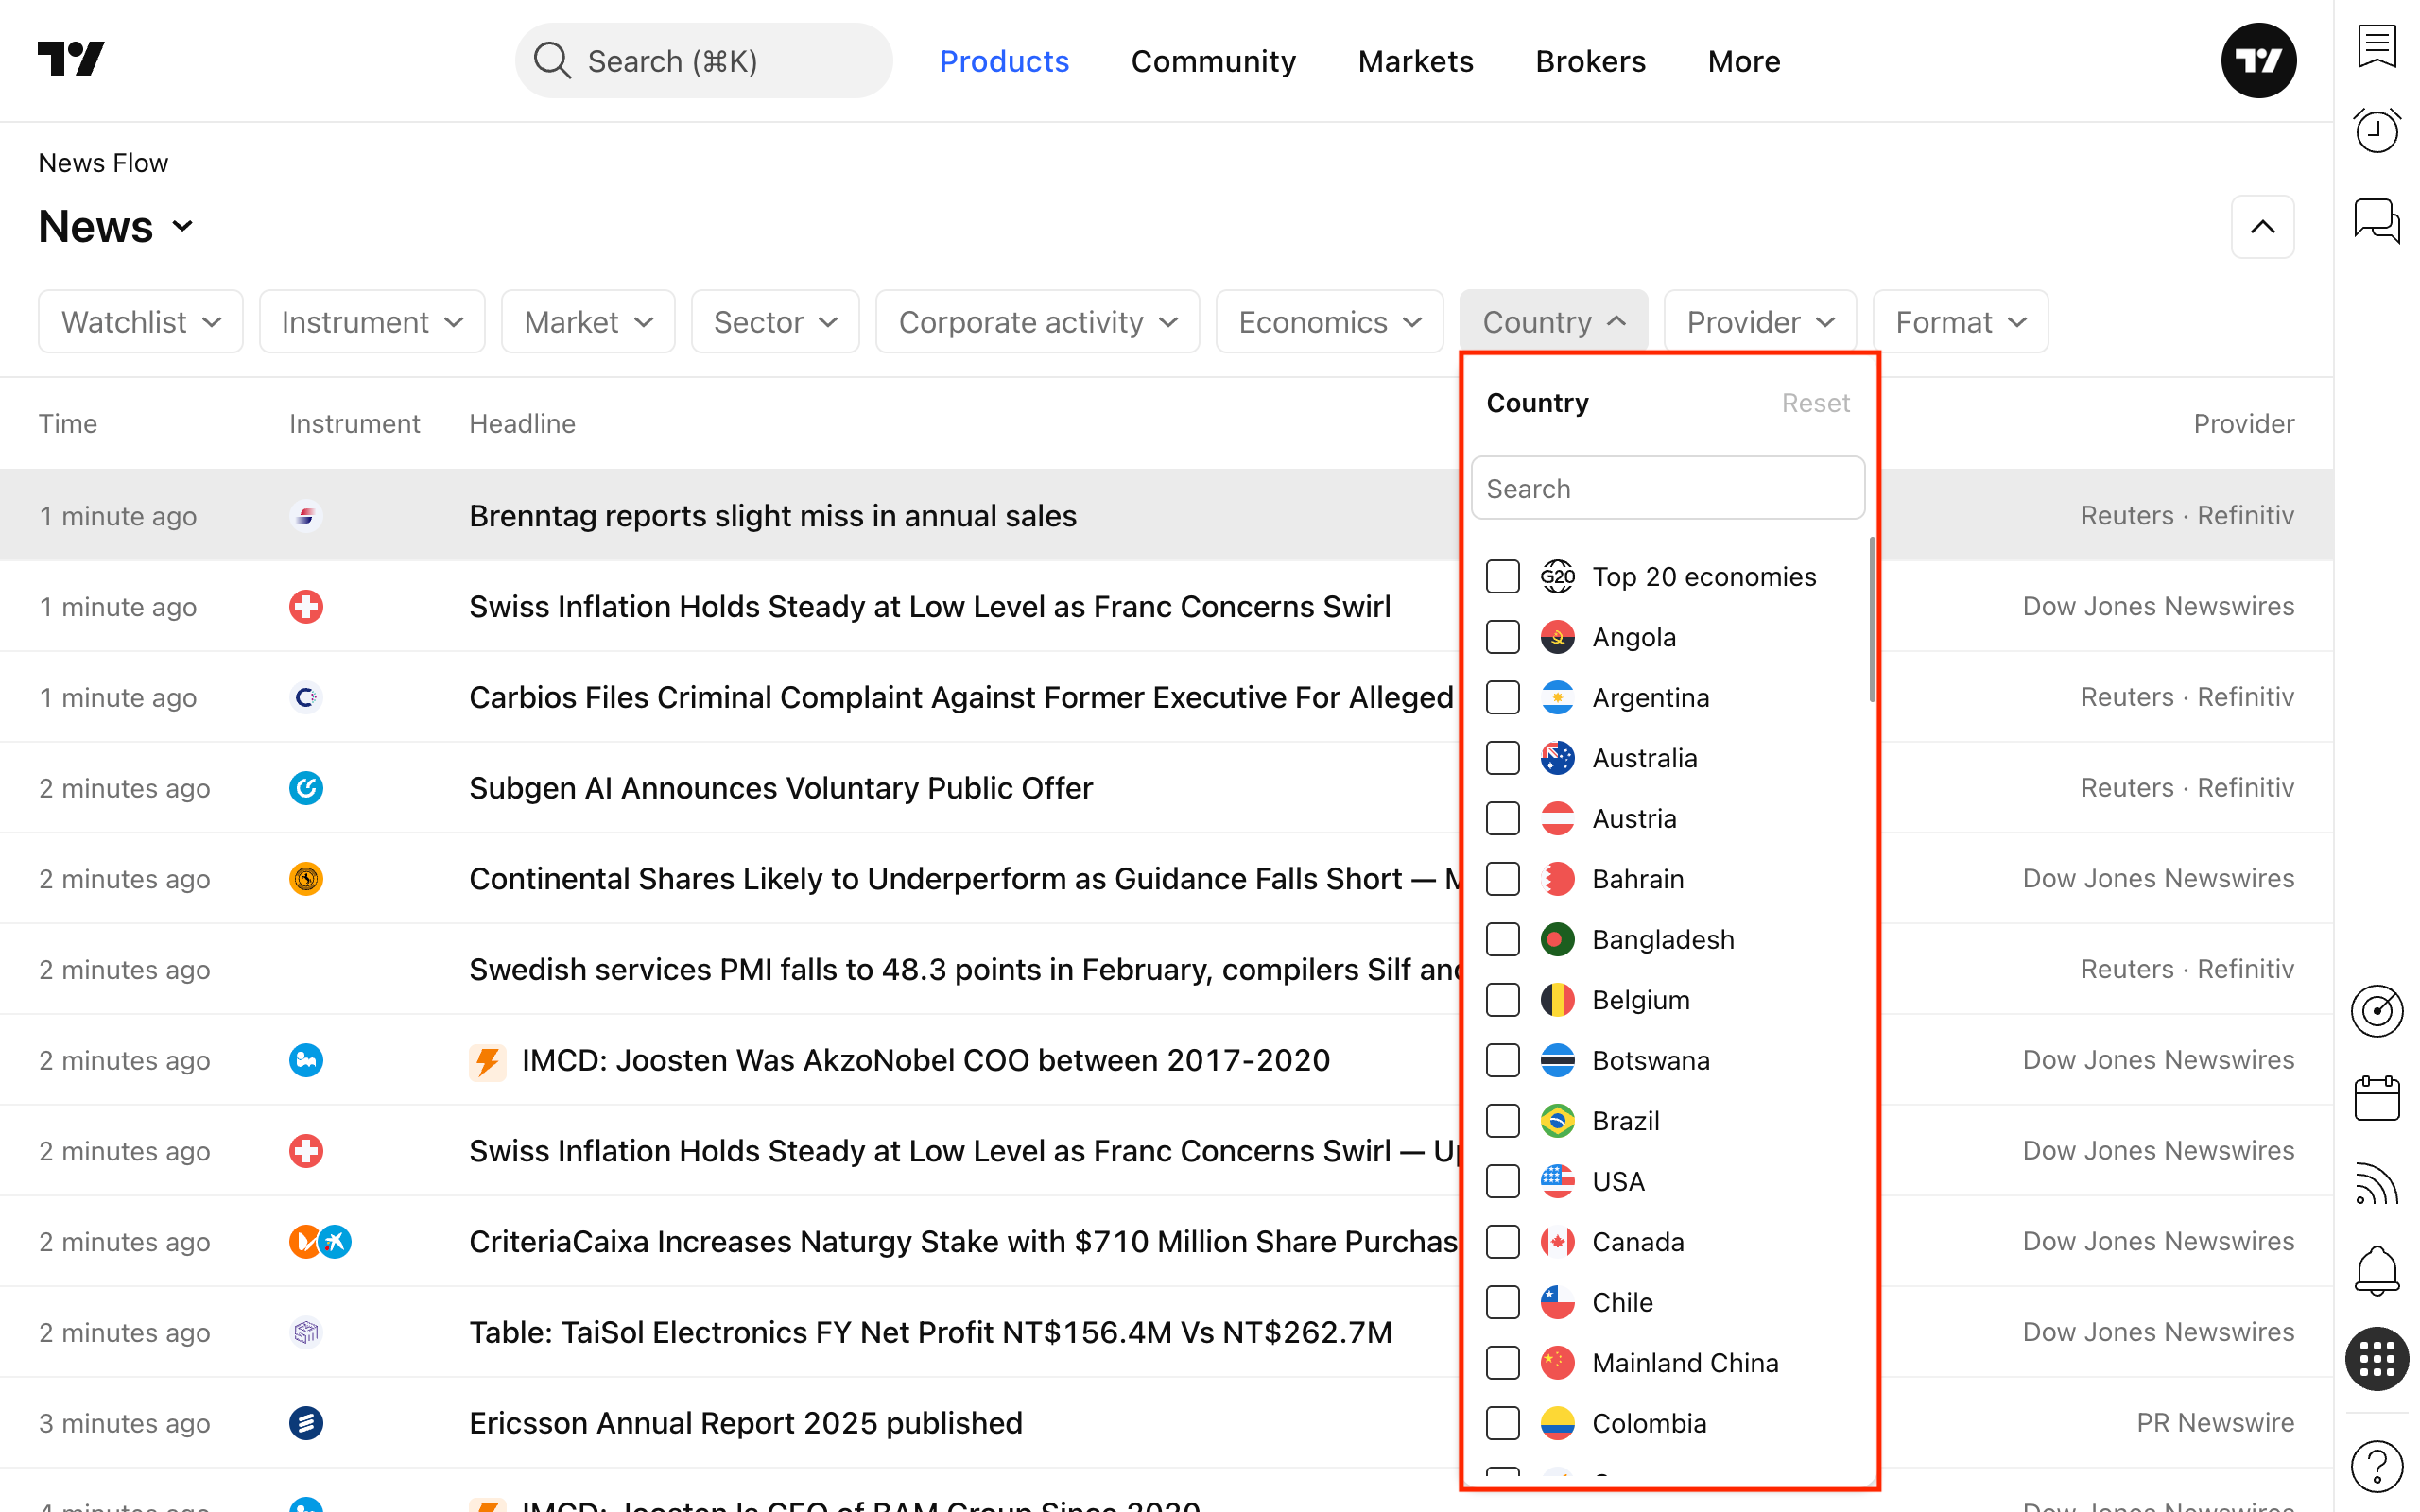Open the watchlist icon in right sidebar
This screenshot has height=1512, width=2420.
(2376, 46)
